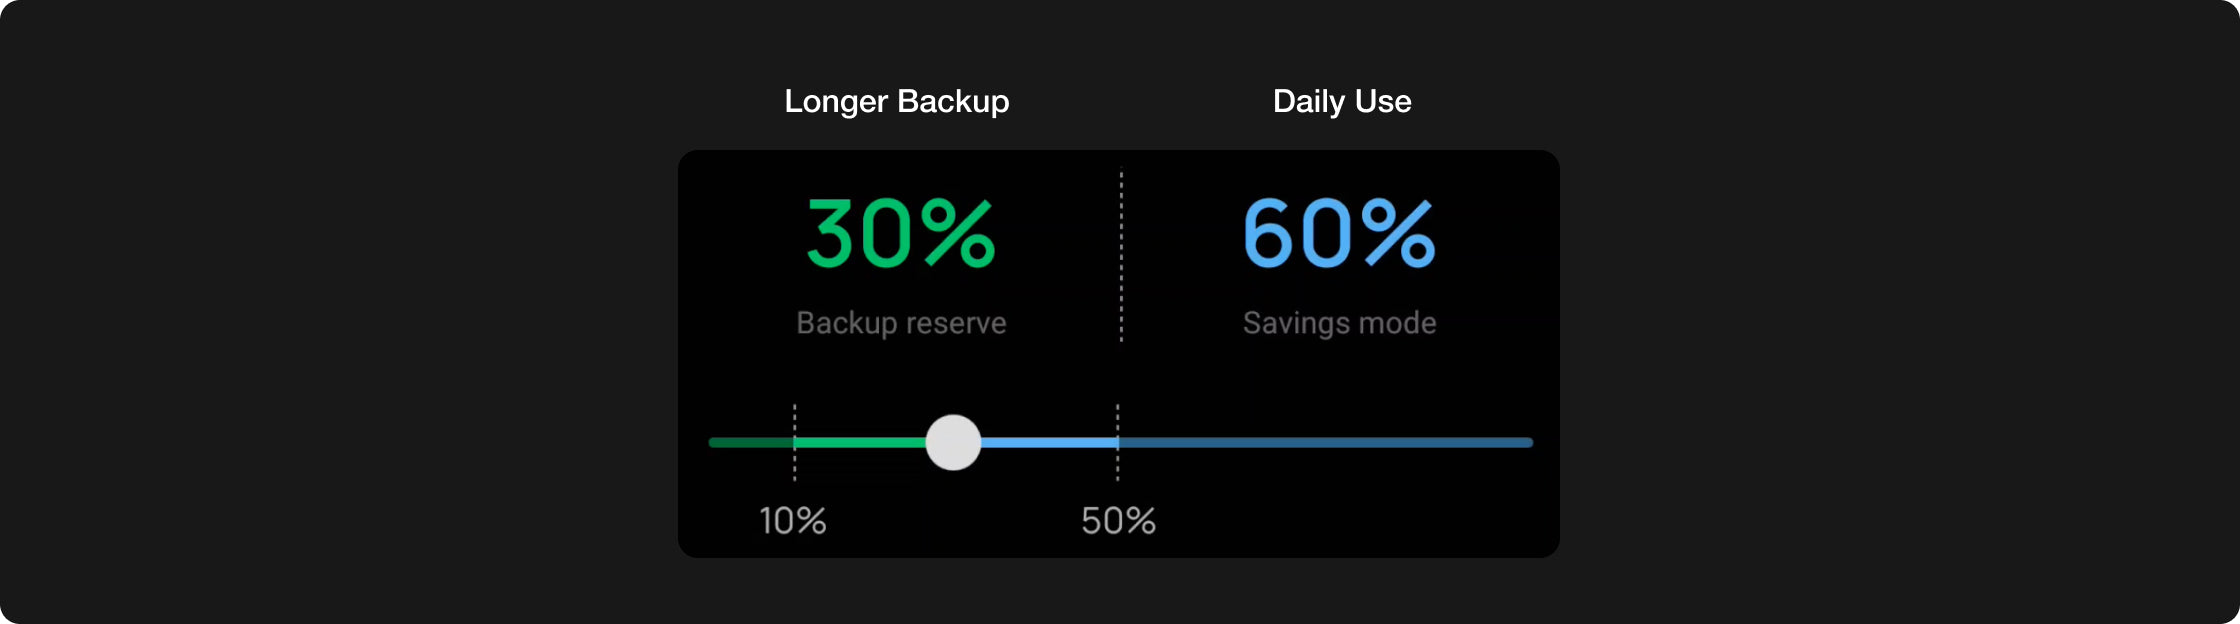Click the dashed tick above the 50% label
2240x624 pixels.
point(1118,418)
